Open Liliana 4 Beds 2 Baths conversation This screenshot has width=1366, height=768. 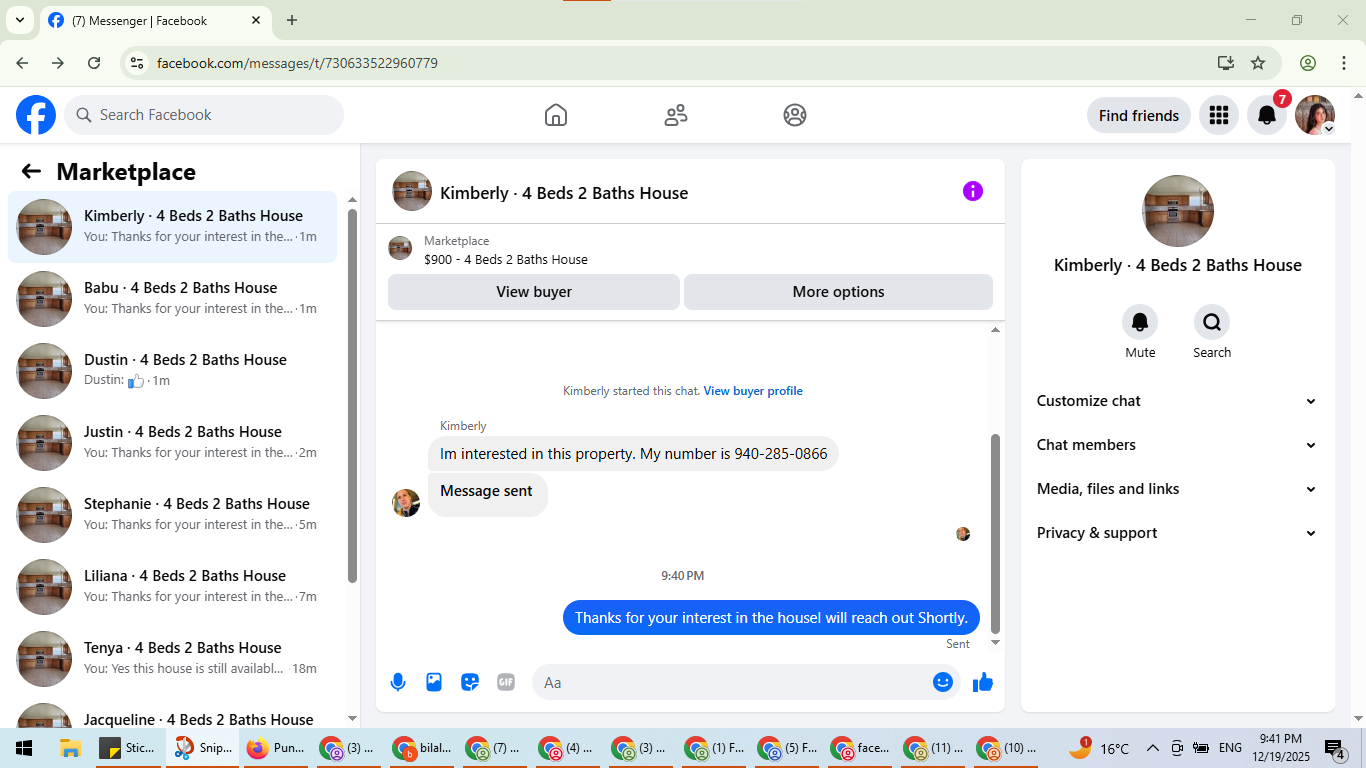tap(173, 587)
